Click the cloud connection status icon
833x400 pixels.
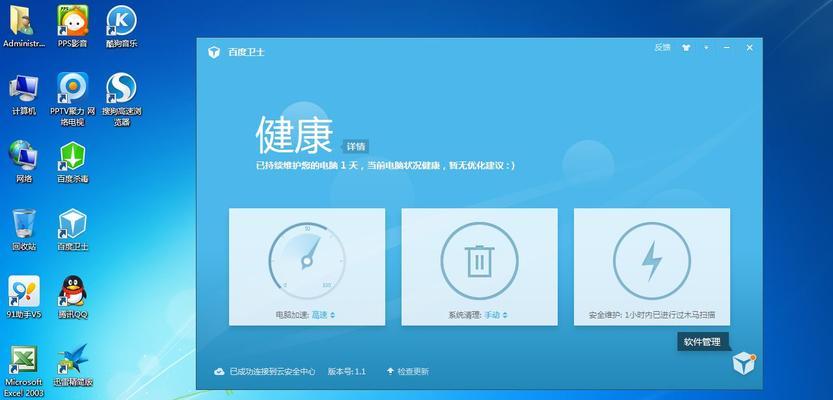[219, 372]
